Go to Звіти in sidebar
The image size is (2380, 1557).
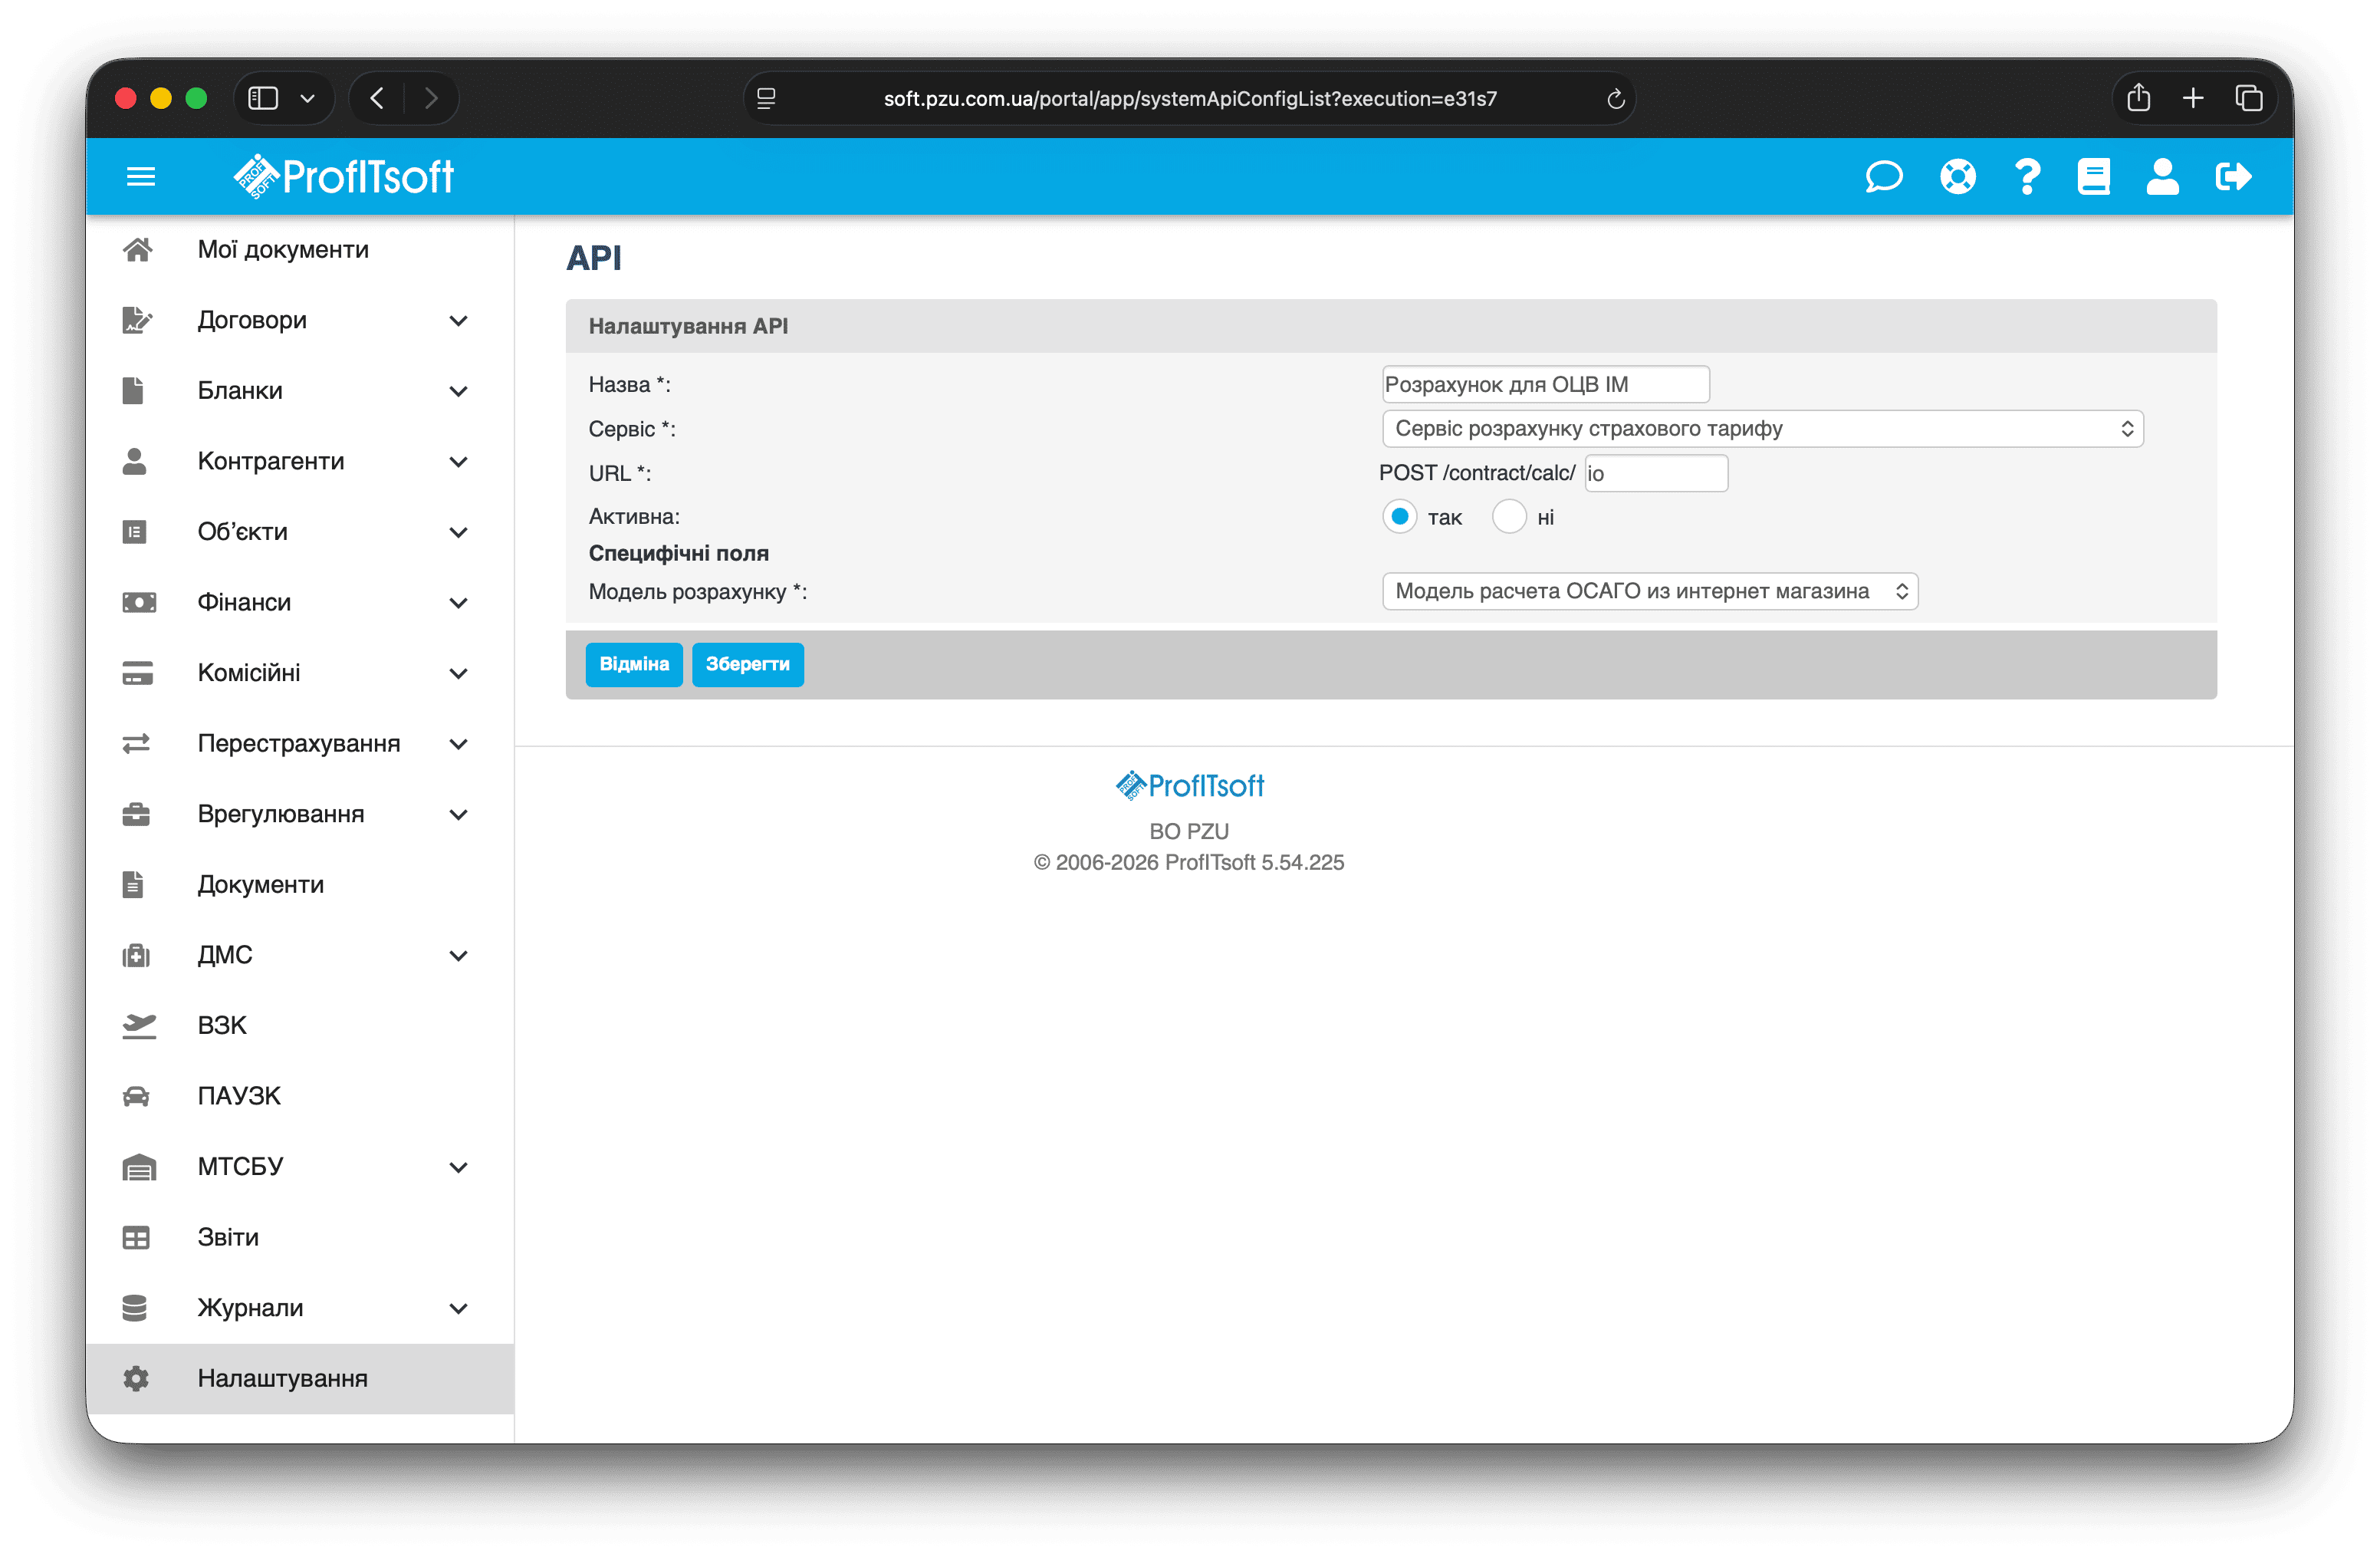228,1237
